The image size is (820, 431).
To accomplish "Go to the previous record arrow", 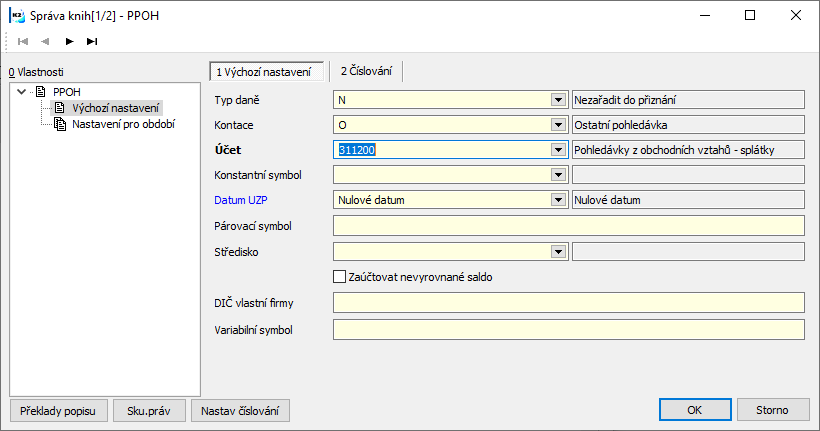I will 45,41.
